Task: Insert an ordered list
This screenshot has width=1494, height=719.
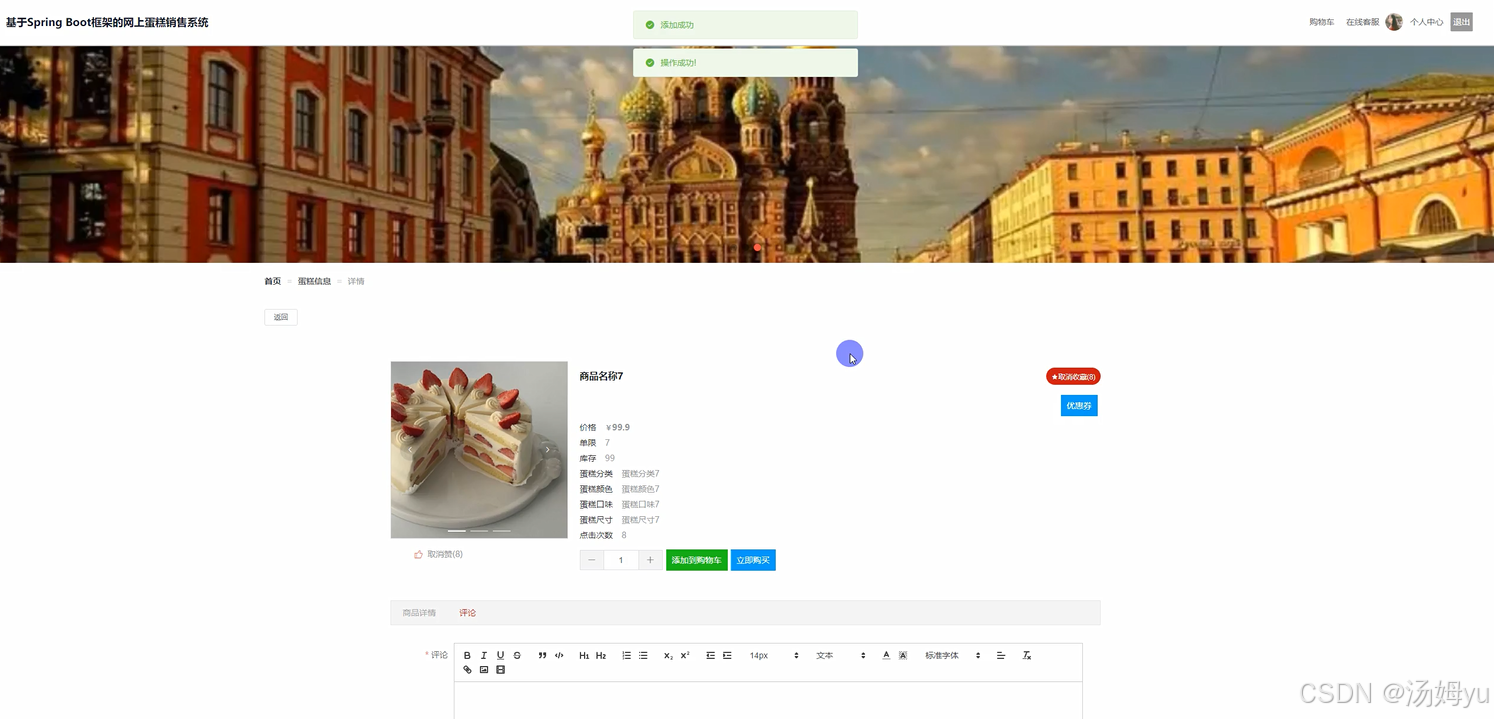Action: tap(626, 656)
